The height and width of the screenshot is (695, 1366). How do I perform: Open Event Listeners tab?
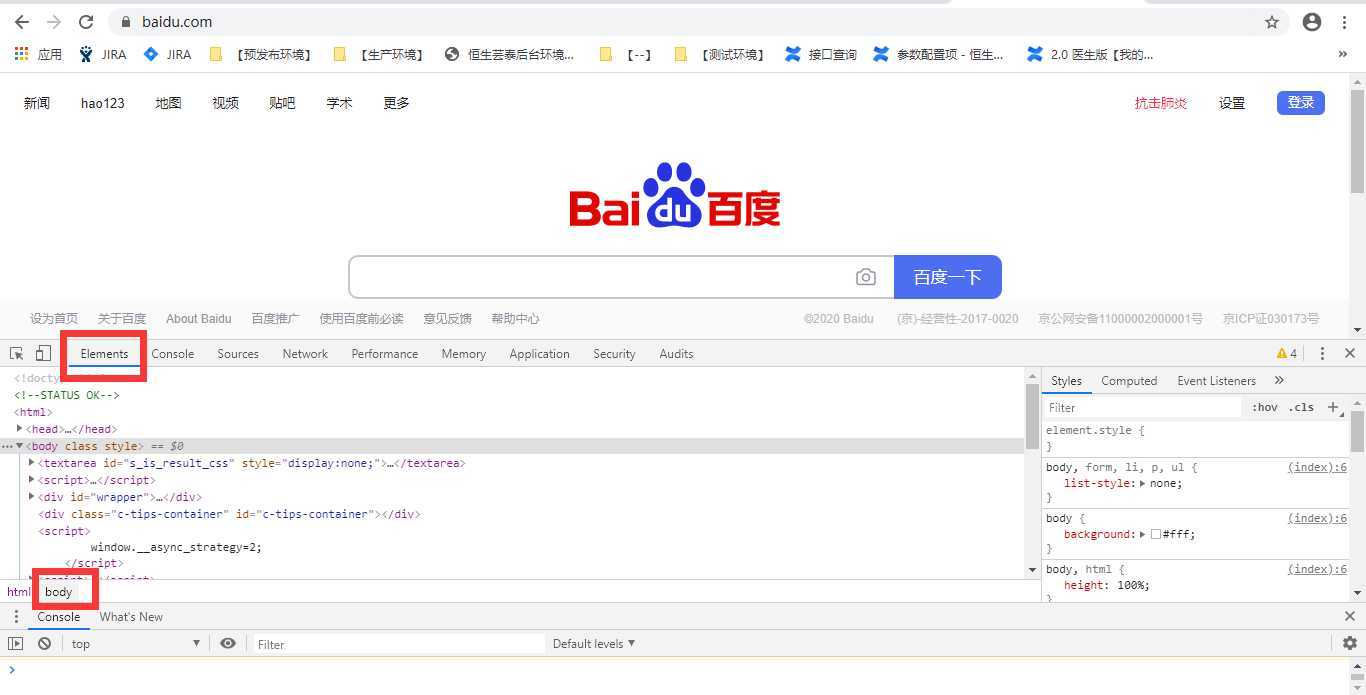pyautogui.click(x=1216, y=380)
